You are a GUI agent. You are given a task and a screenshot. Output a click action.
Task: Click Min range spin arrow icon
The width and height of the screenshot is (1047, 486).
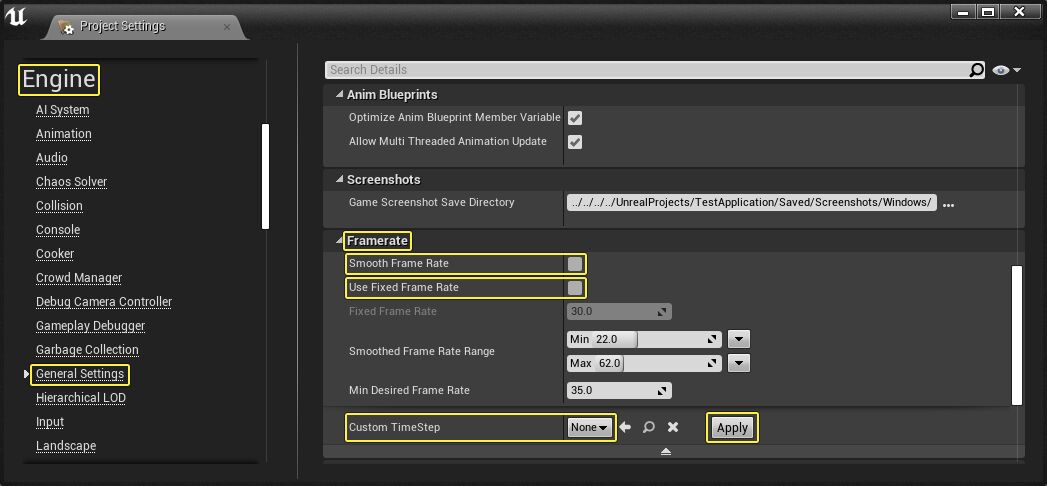(712, 339)
